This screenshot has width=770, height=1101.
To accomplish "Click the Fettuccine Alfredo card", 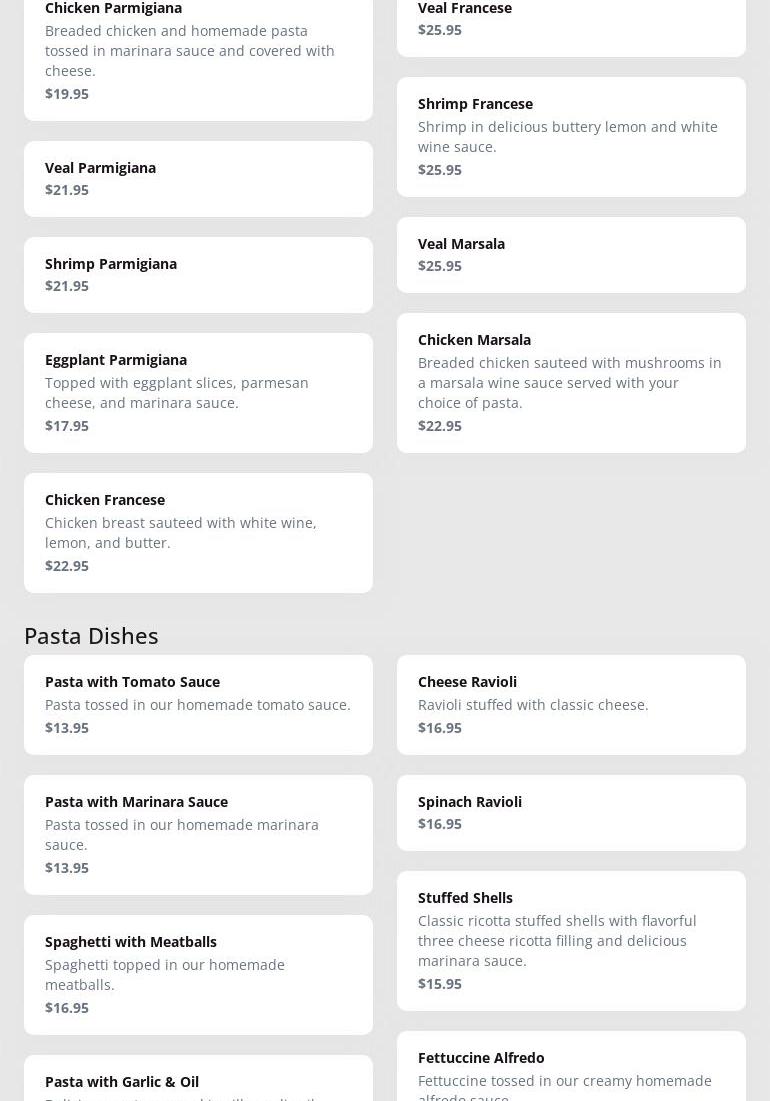I will pos(571,1067).
